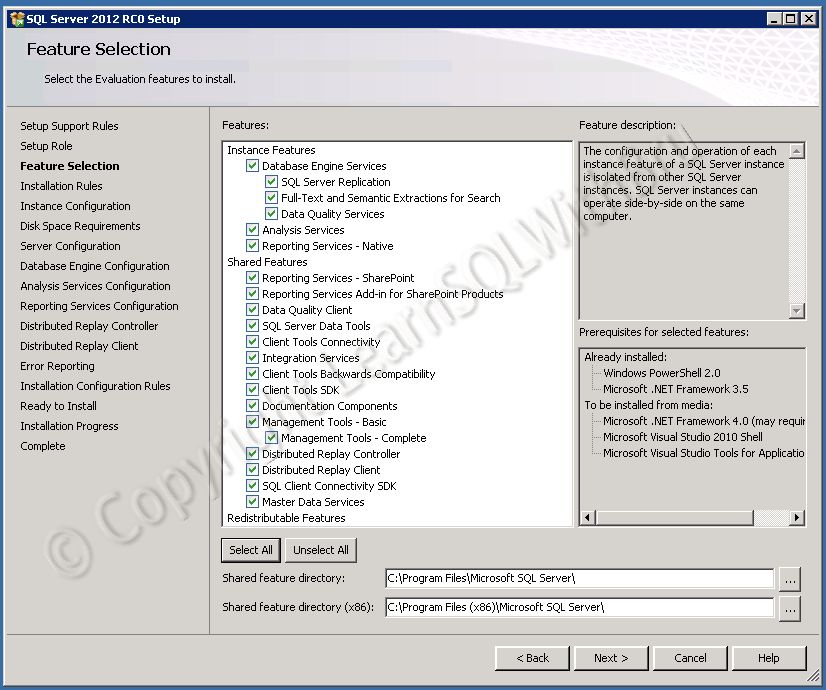Toggle Integration Services checkbox
826x690 pixels.
point(252,358)
